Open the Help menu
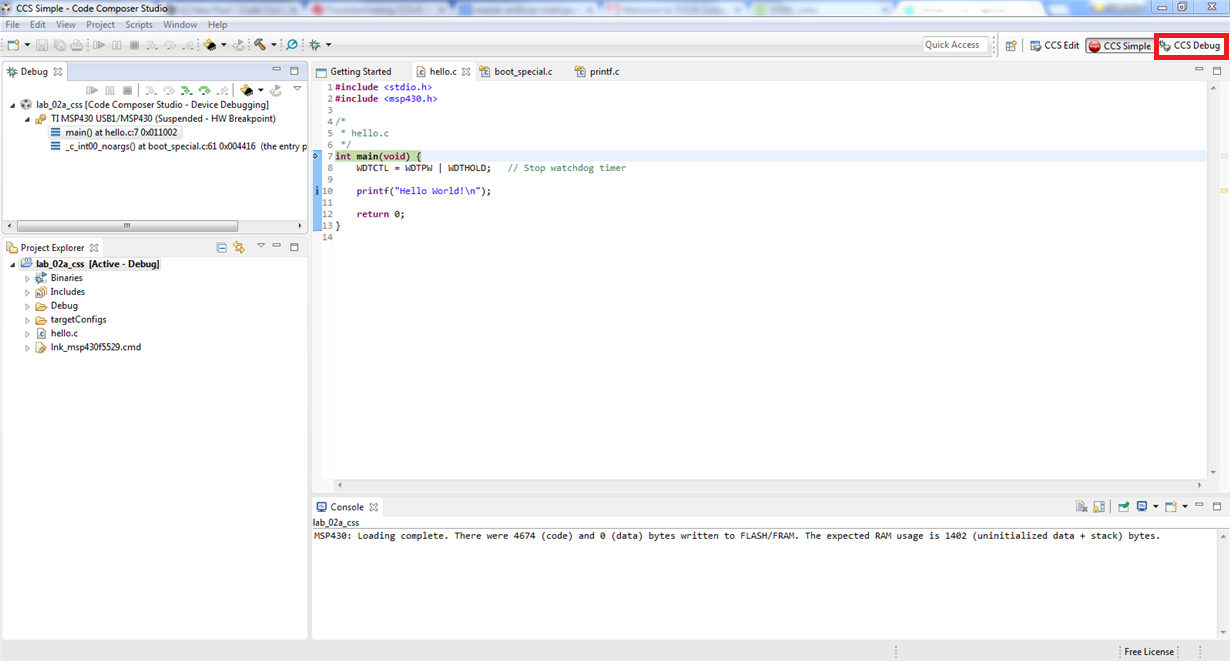Screen dimensions: 1230x661 point(217,24)
